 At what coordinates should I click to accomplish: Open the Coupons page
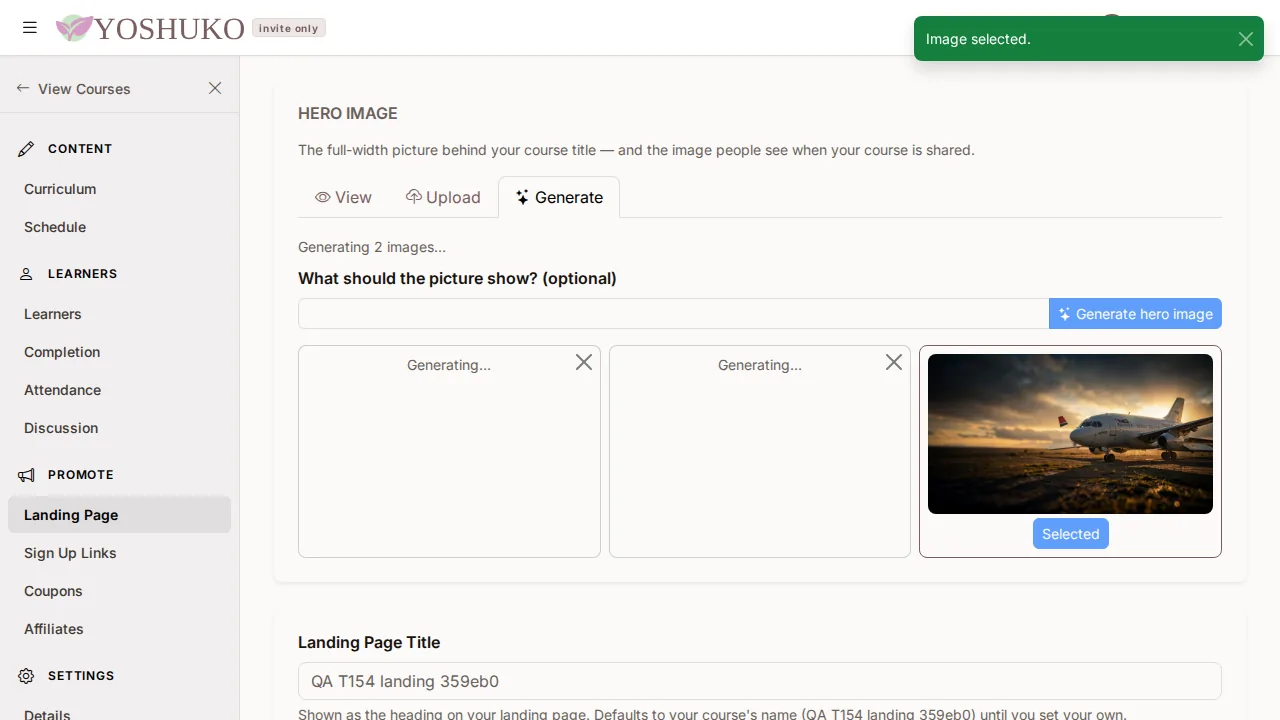(53, 591)
